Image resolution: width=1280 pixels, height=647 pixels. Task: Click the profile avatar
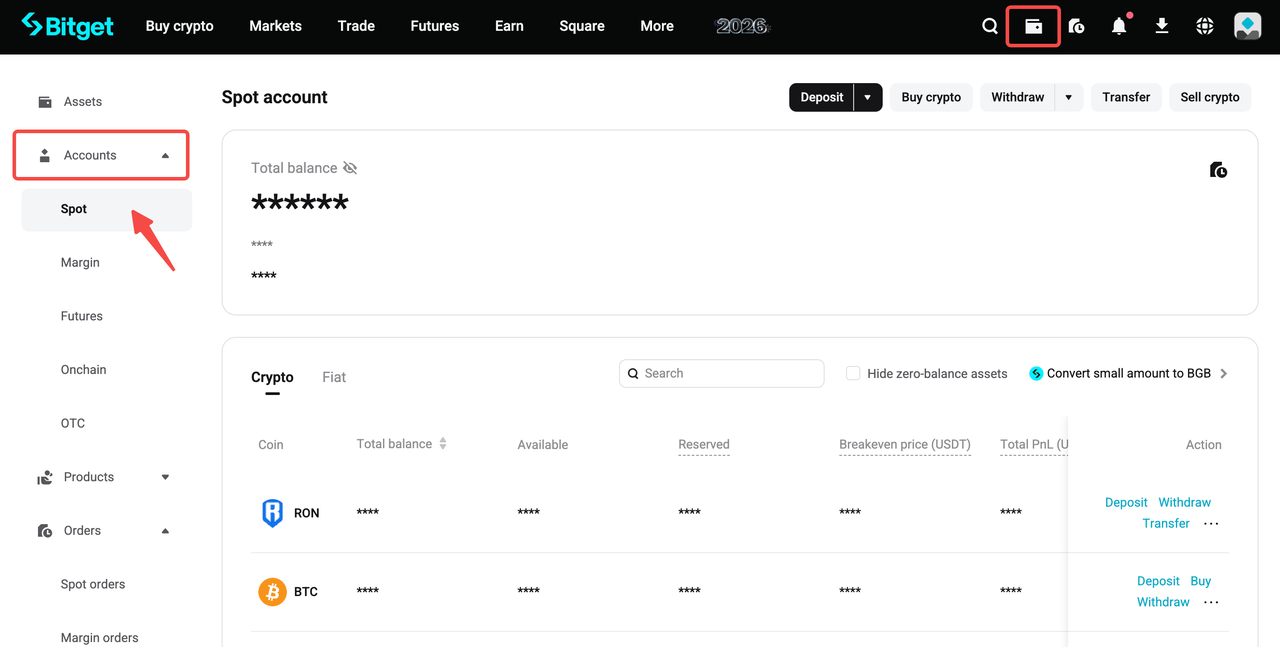(1247, 26)
